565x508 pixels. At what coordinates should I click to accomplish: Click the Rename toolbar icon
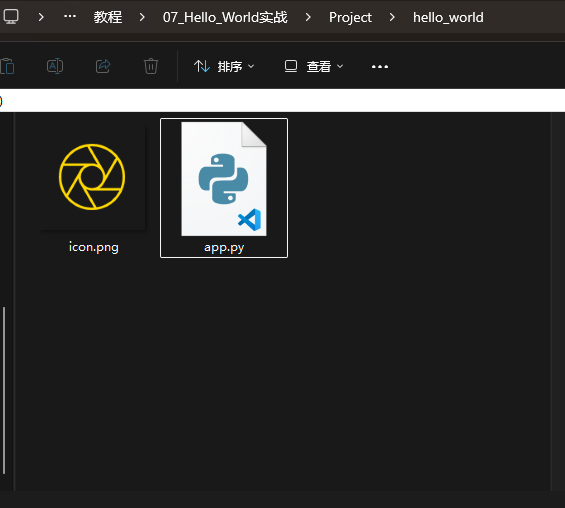55,66
